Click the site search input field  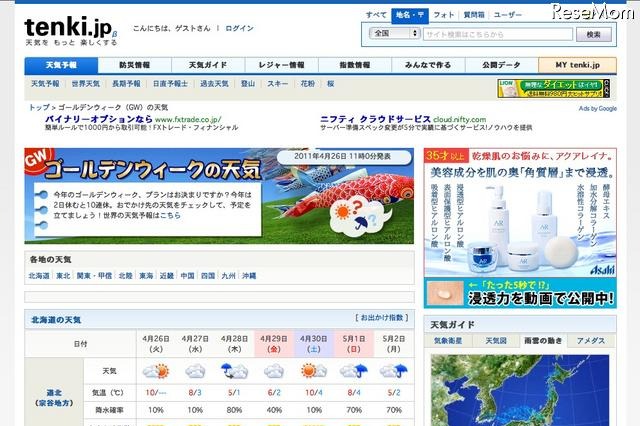point(499,33)
